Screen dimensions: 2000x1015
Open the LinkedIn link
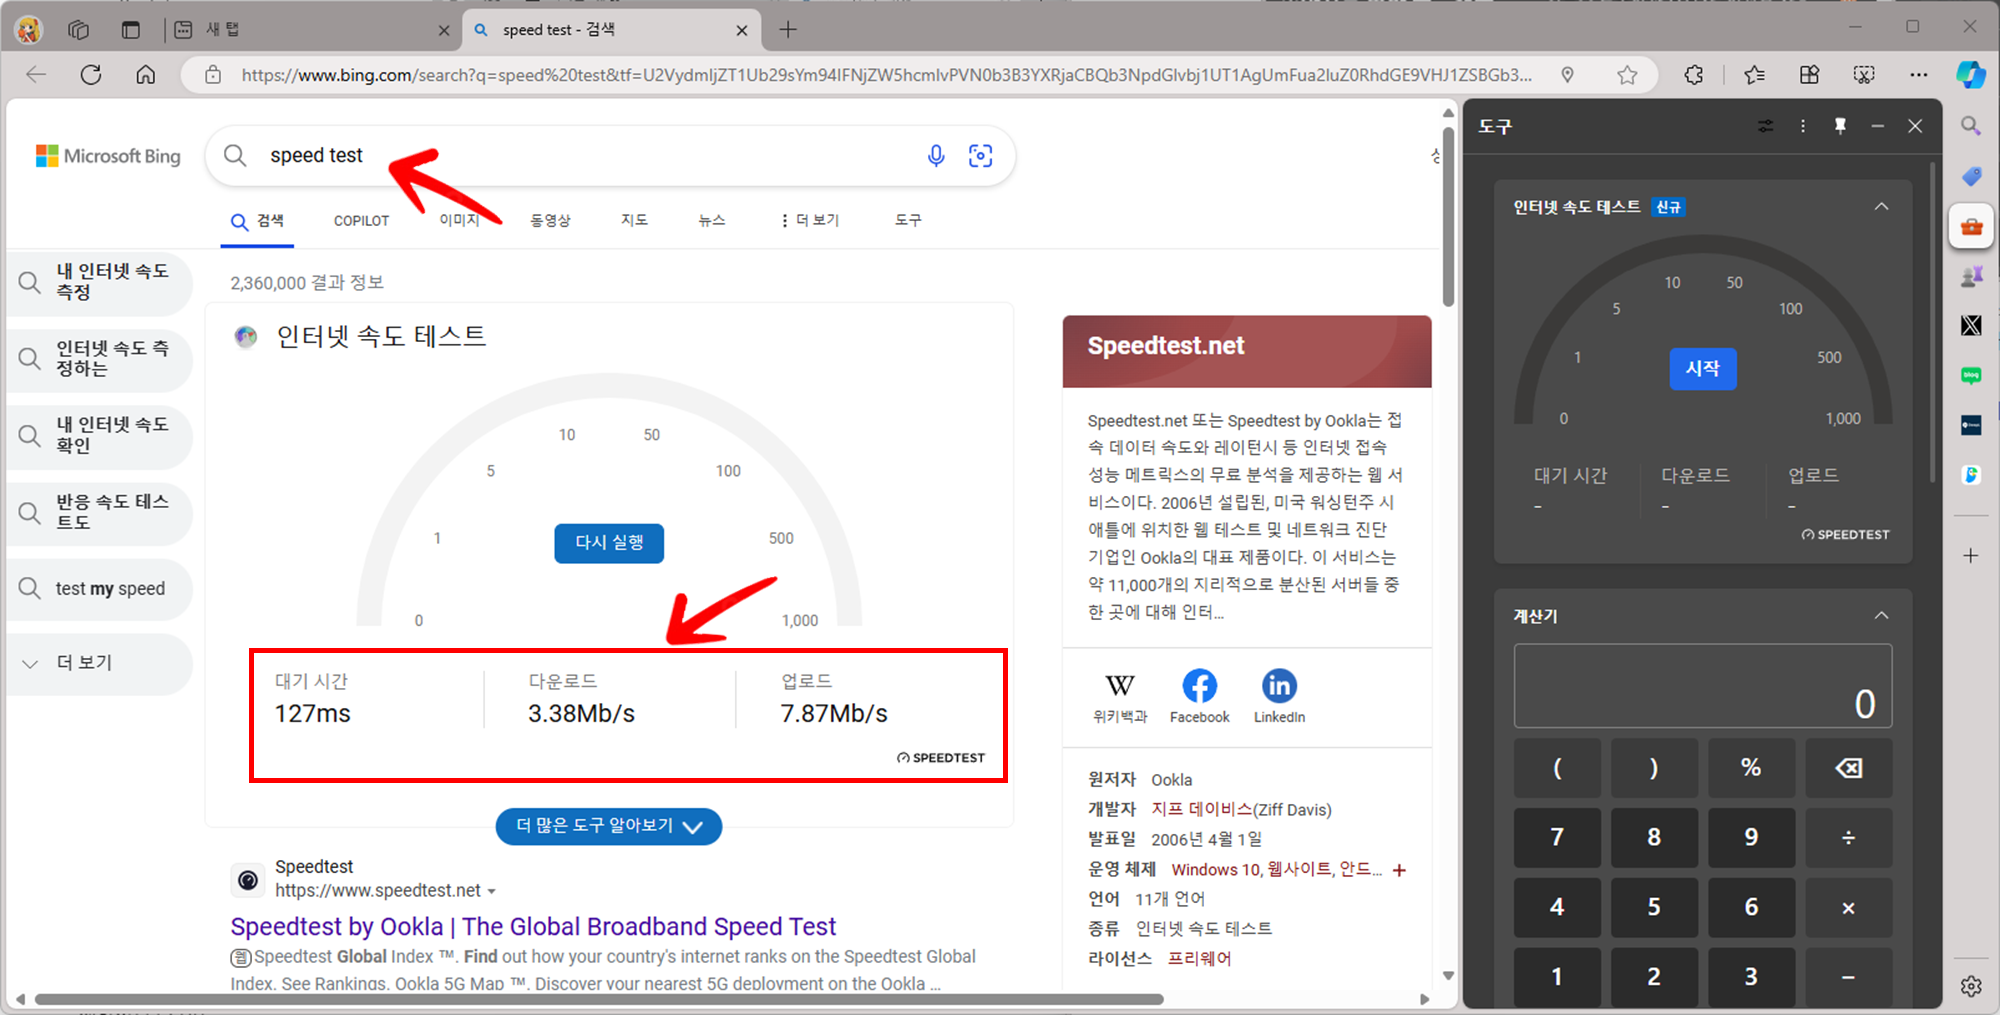tap(1279, 697)
